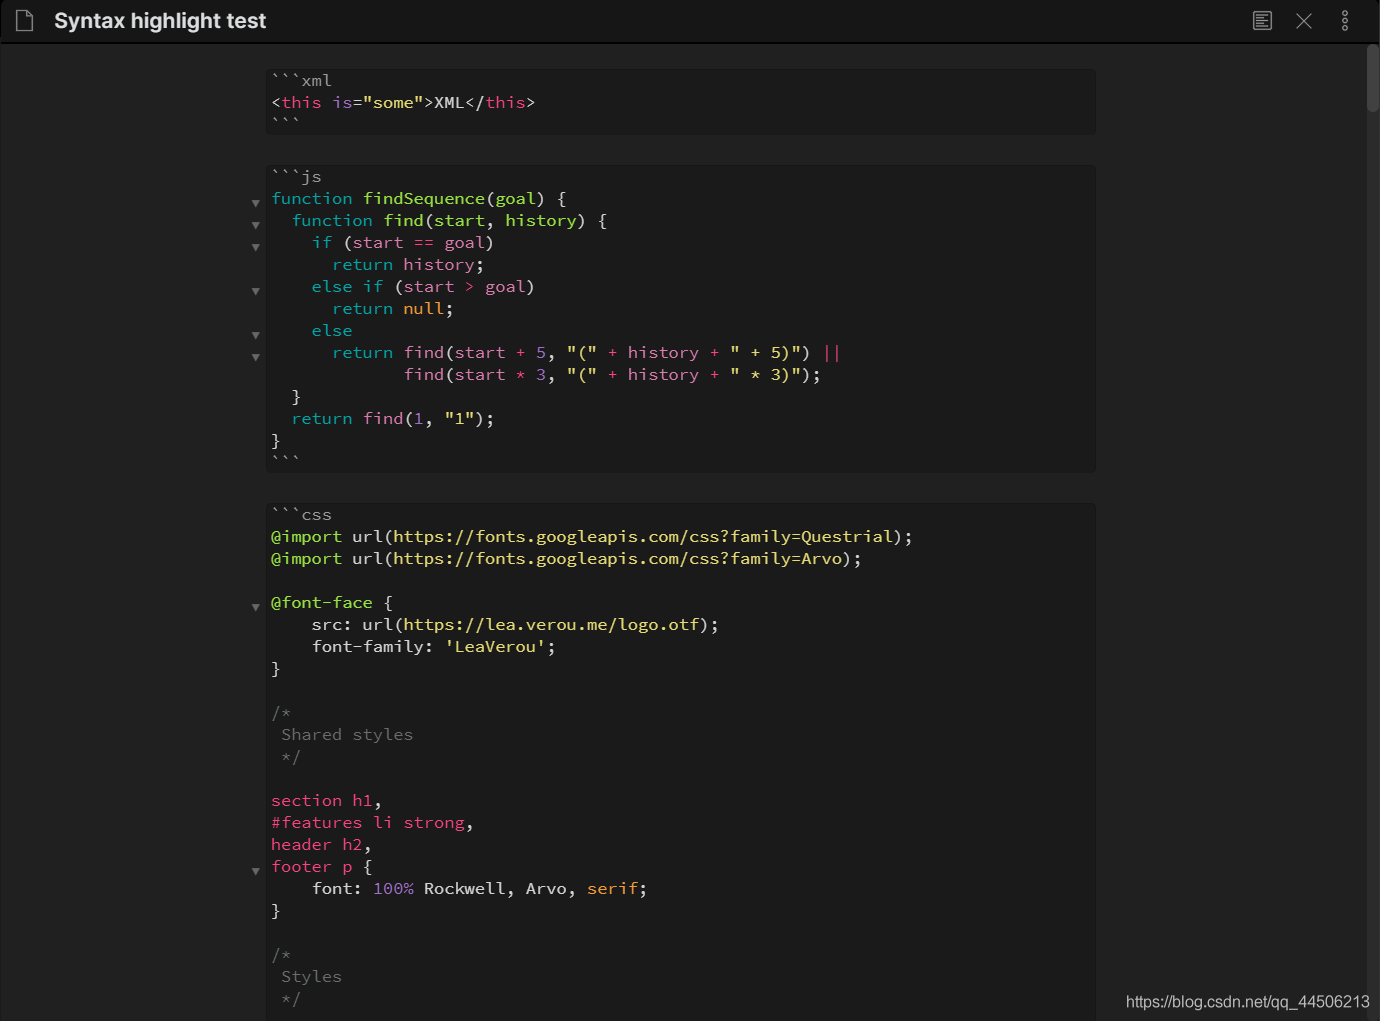Click the 'section h1,' selector line

pyautogui.click(x=326, y=801)
